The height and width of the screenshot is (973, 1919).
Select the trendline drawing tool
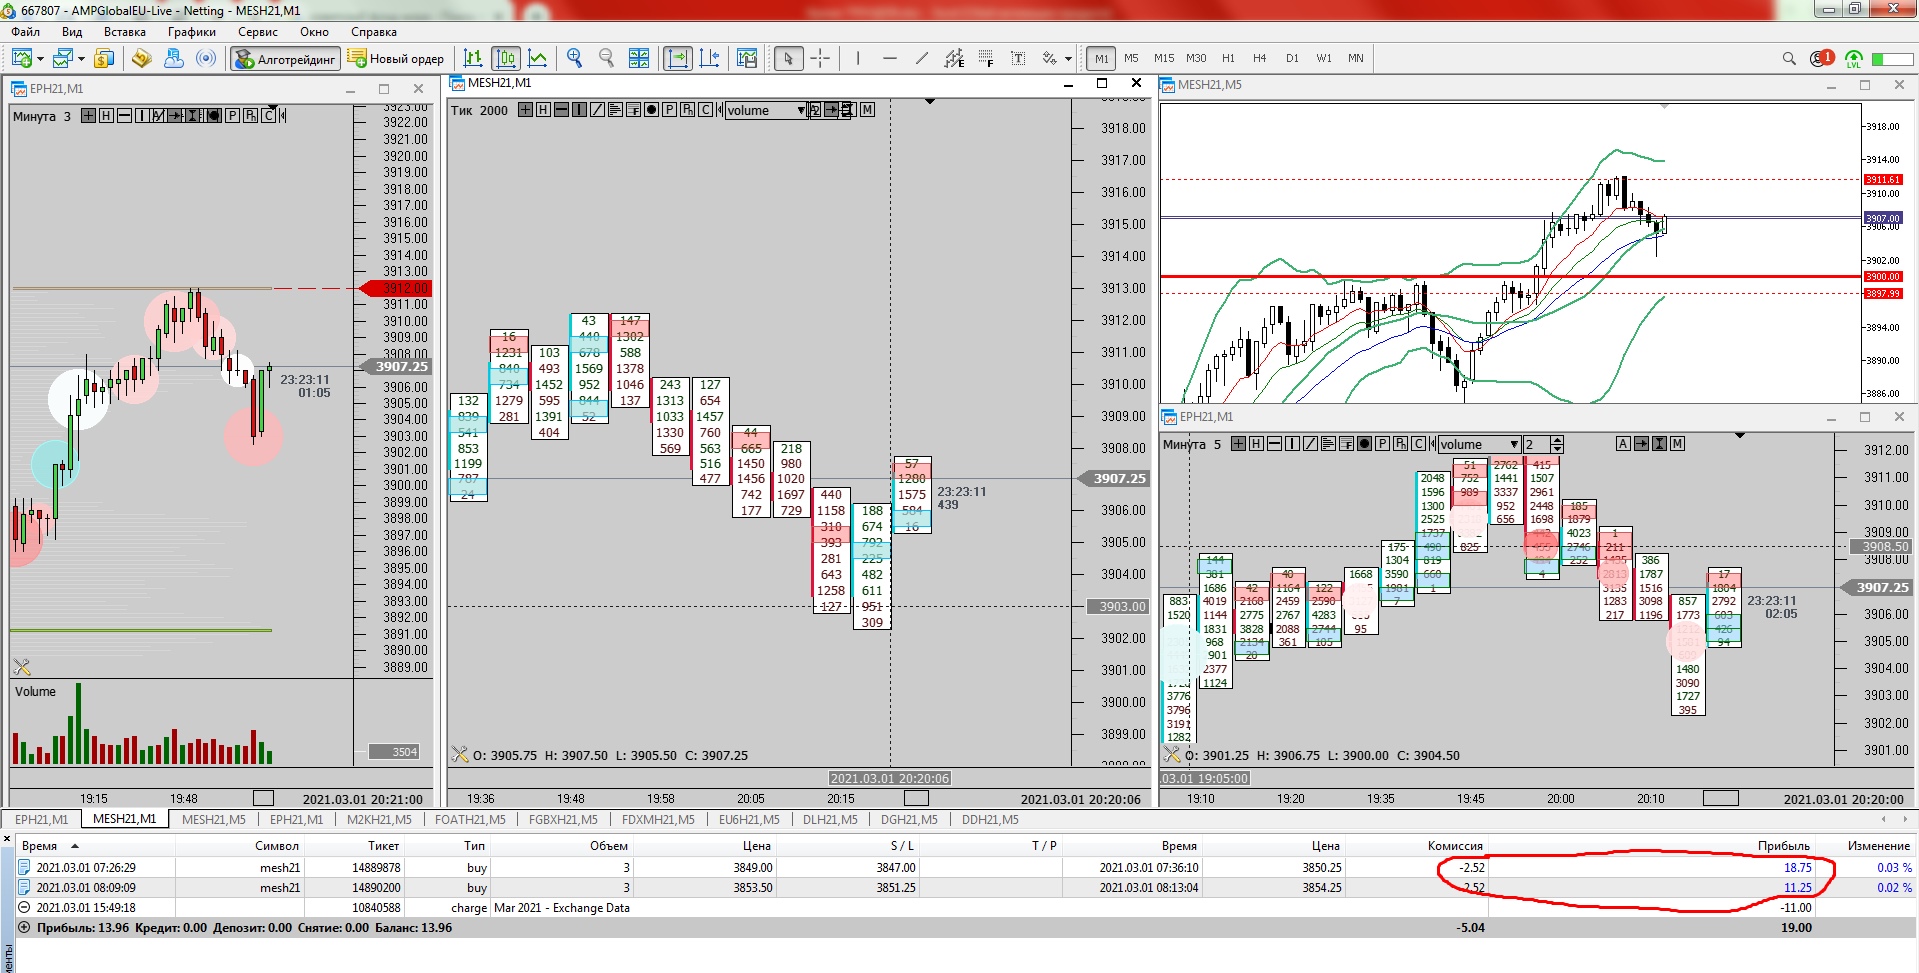coord(922,58)
